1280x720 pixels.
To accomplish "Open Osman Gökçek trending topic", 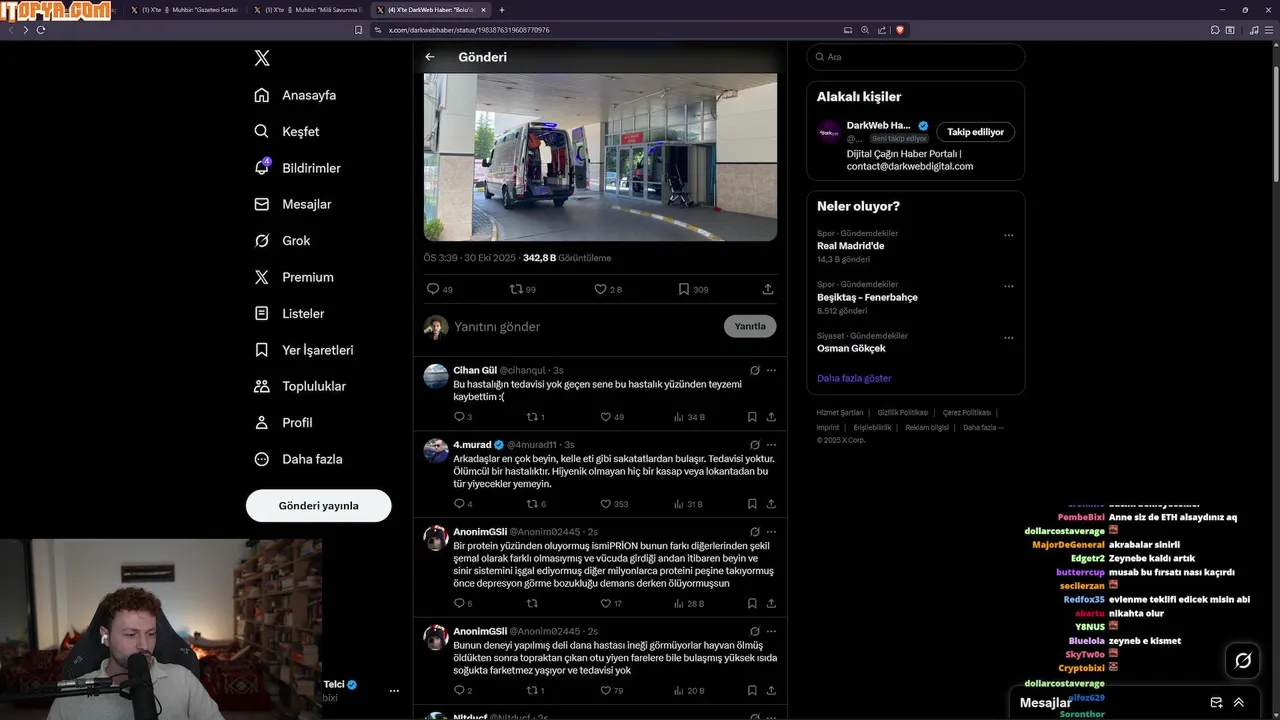I will [851, 348].
